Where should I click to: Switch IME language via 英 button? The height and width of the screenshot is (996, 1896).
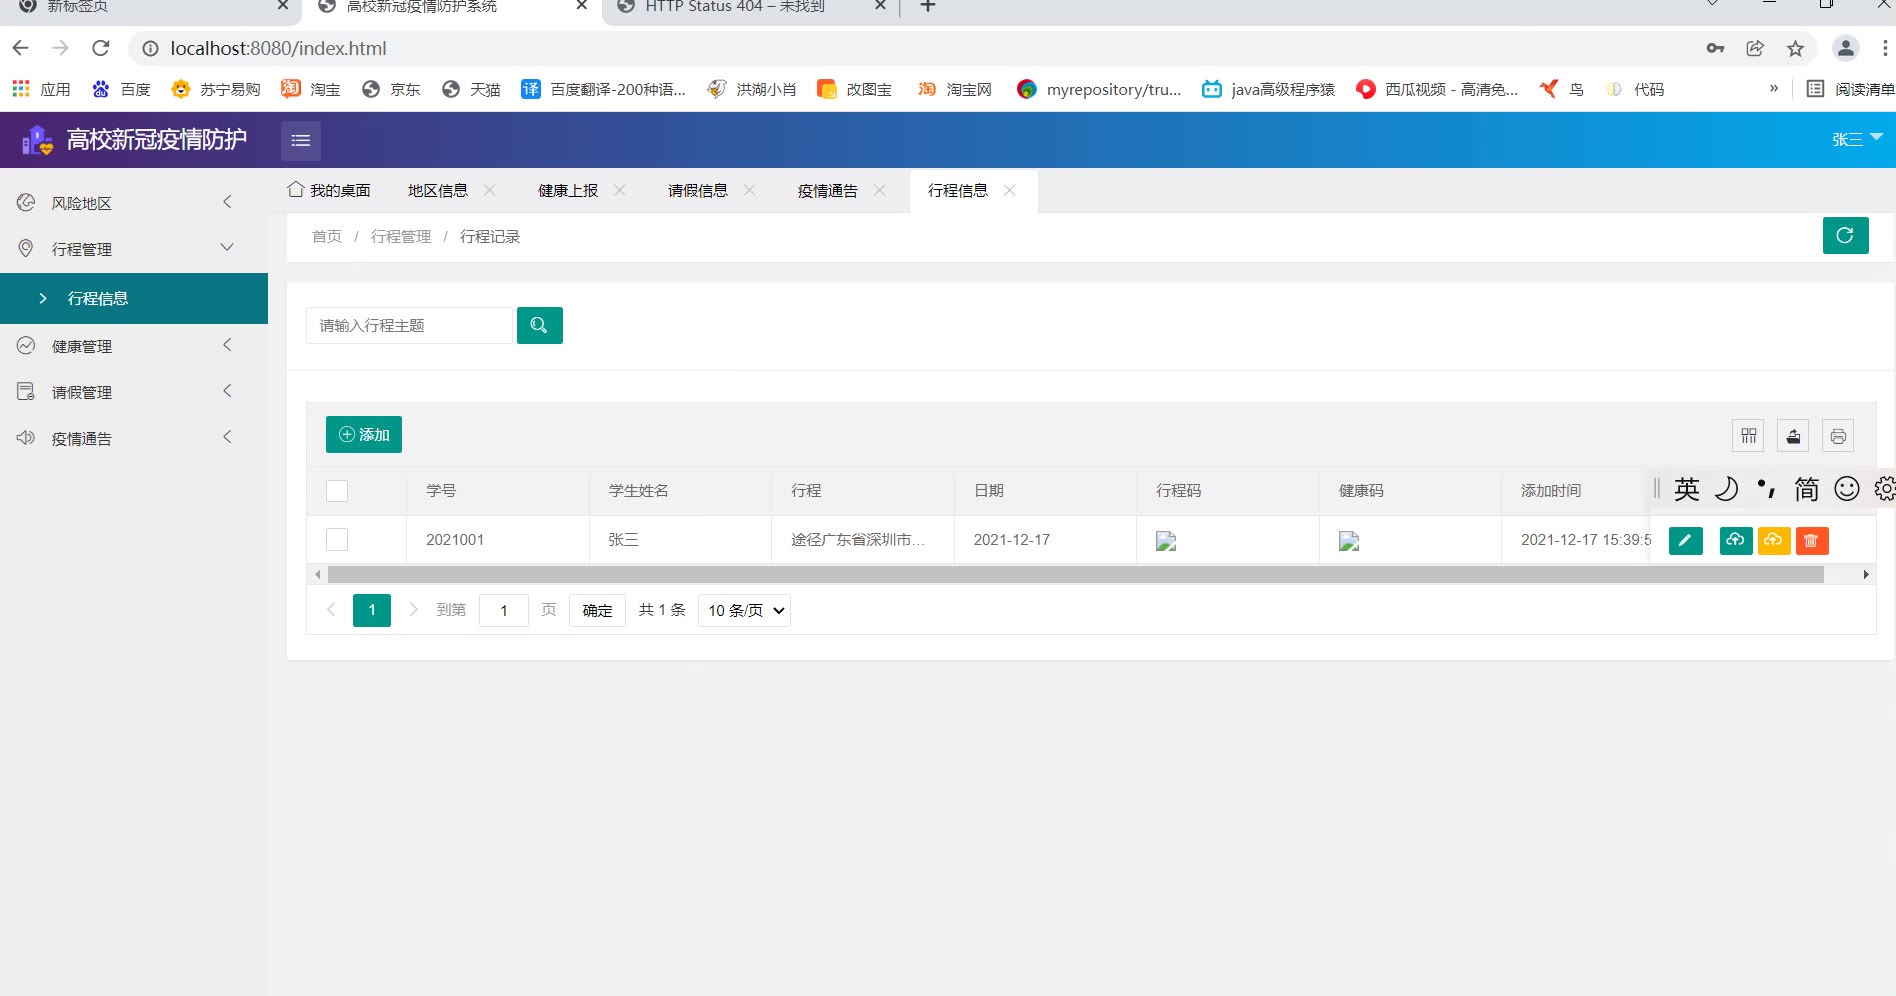tap(1687, 488)
